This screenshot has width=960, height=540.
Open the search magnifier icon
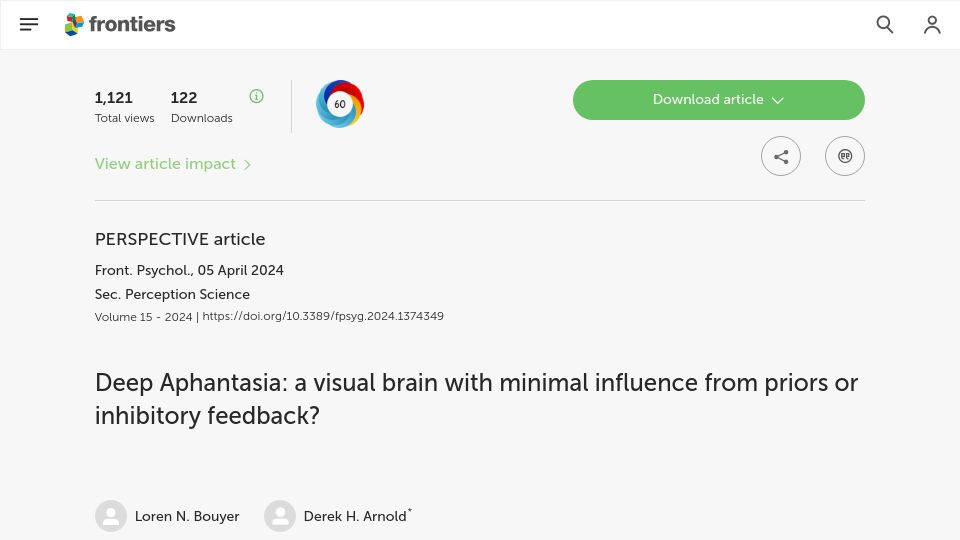click(x=885, y=24)
